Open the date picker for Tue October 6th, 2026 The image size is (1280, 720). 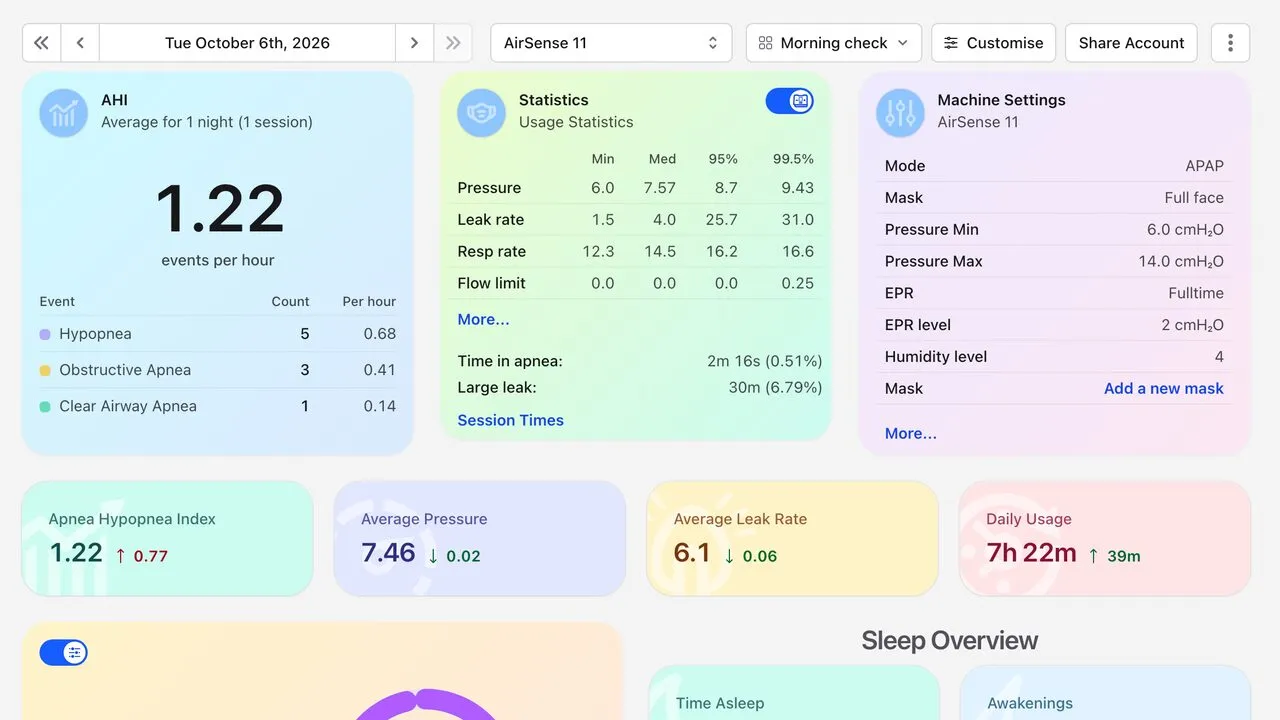(247, 43)
